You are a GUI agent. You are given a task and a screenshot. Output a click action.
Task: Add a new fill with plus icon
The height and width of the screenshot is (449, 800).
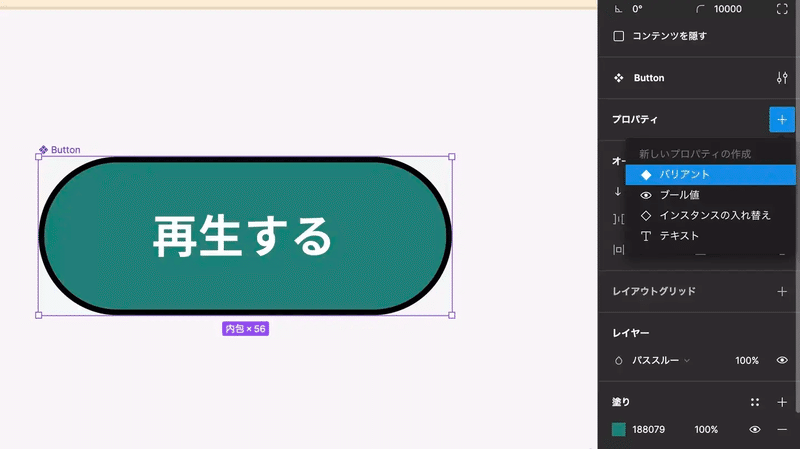tap(782, 402)
